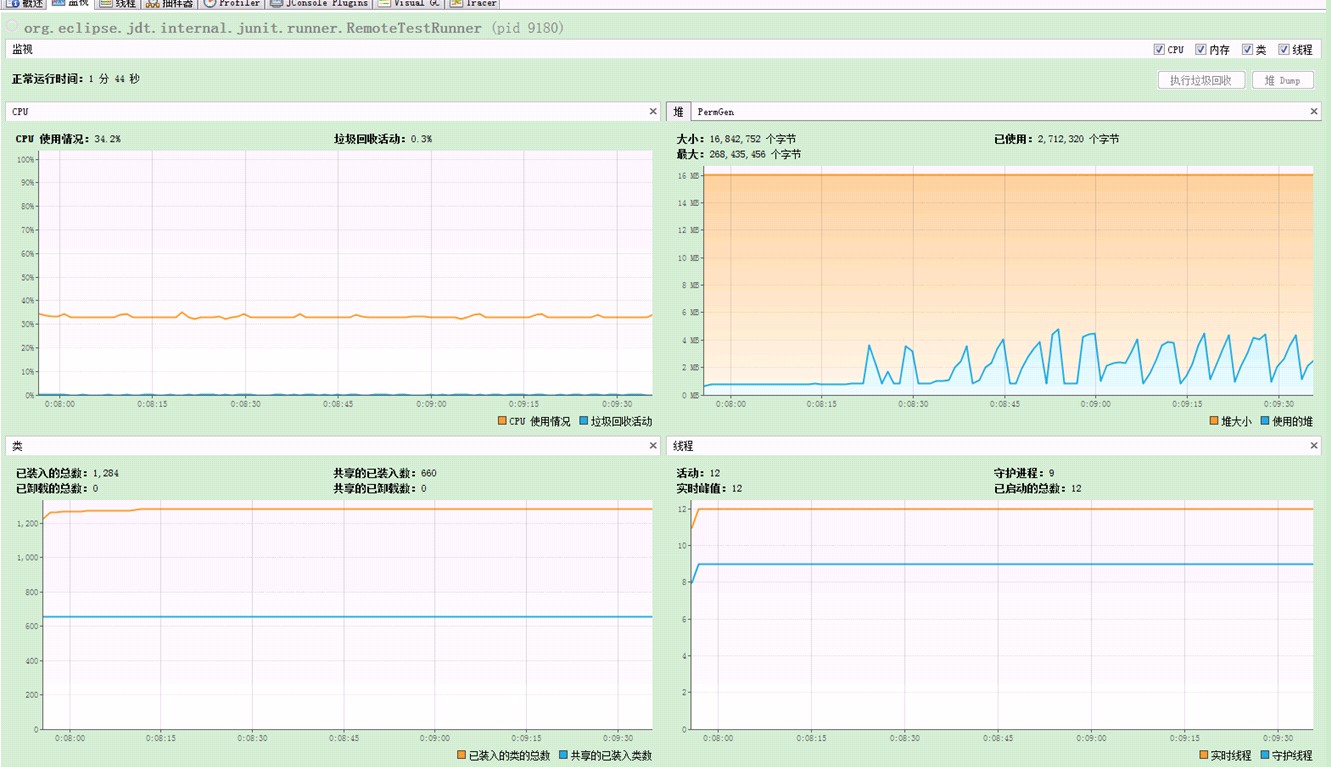Click the 已卸载的总数 0 value
Image resolution: width=1331 pixels, height=767 pixels.
(x=95, y=488)
